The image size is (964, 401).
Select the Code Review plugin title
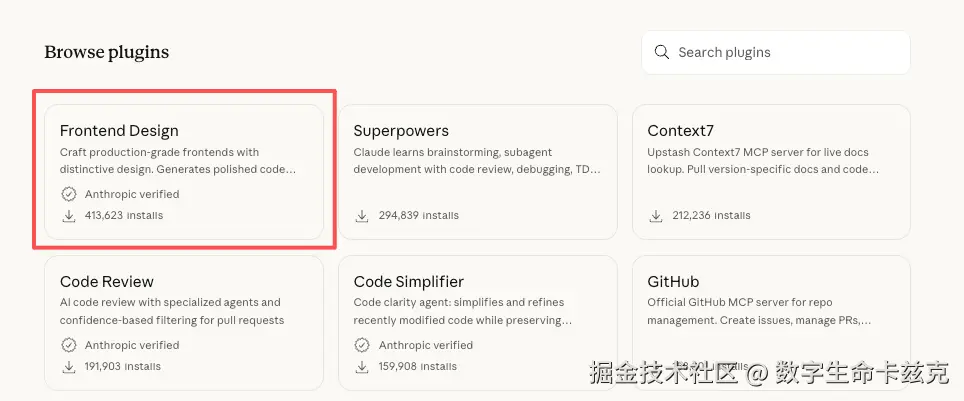coord(107,282)
